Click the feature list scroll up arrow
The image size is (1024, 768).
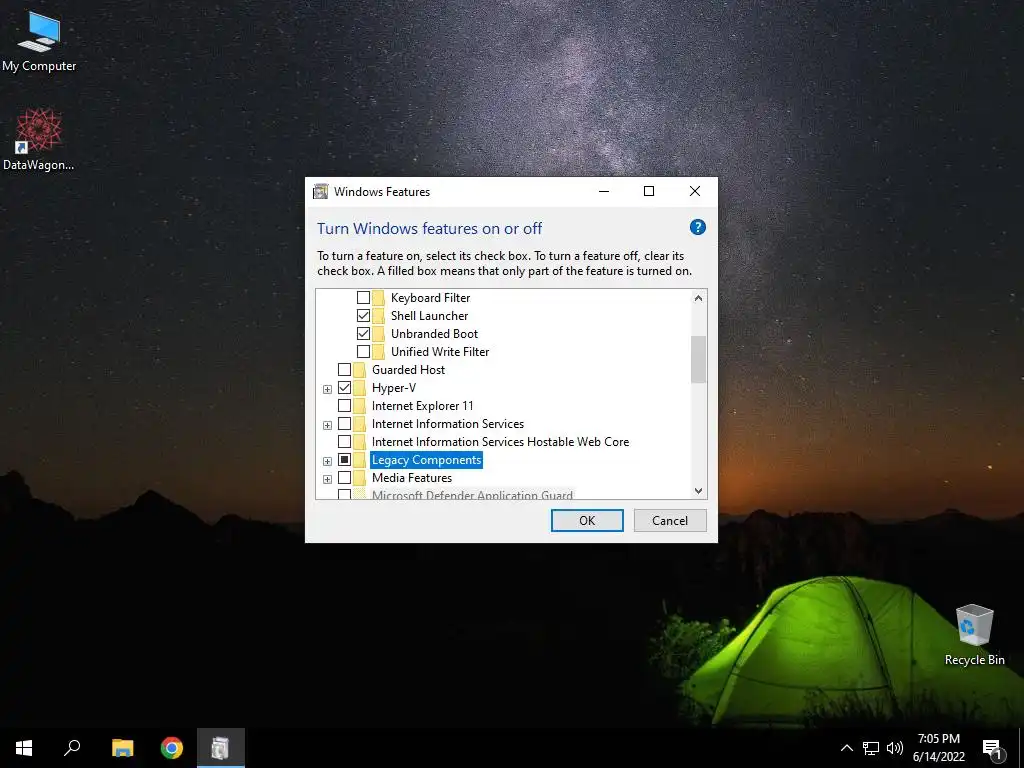[698, 298]
